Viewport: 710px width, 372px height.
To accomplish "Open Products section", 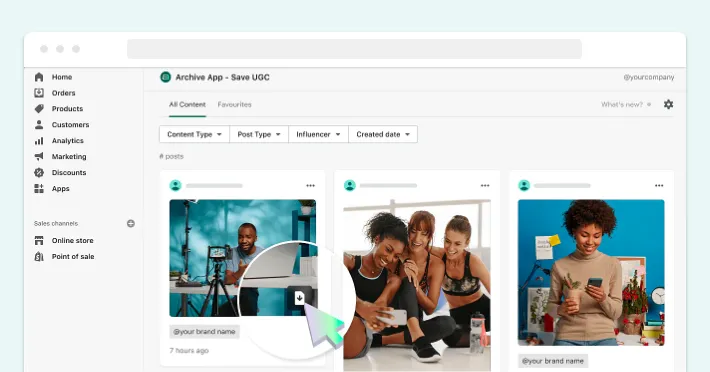I will pyautogui.click(x=67, y=109).
